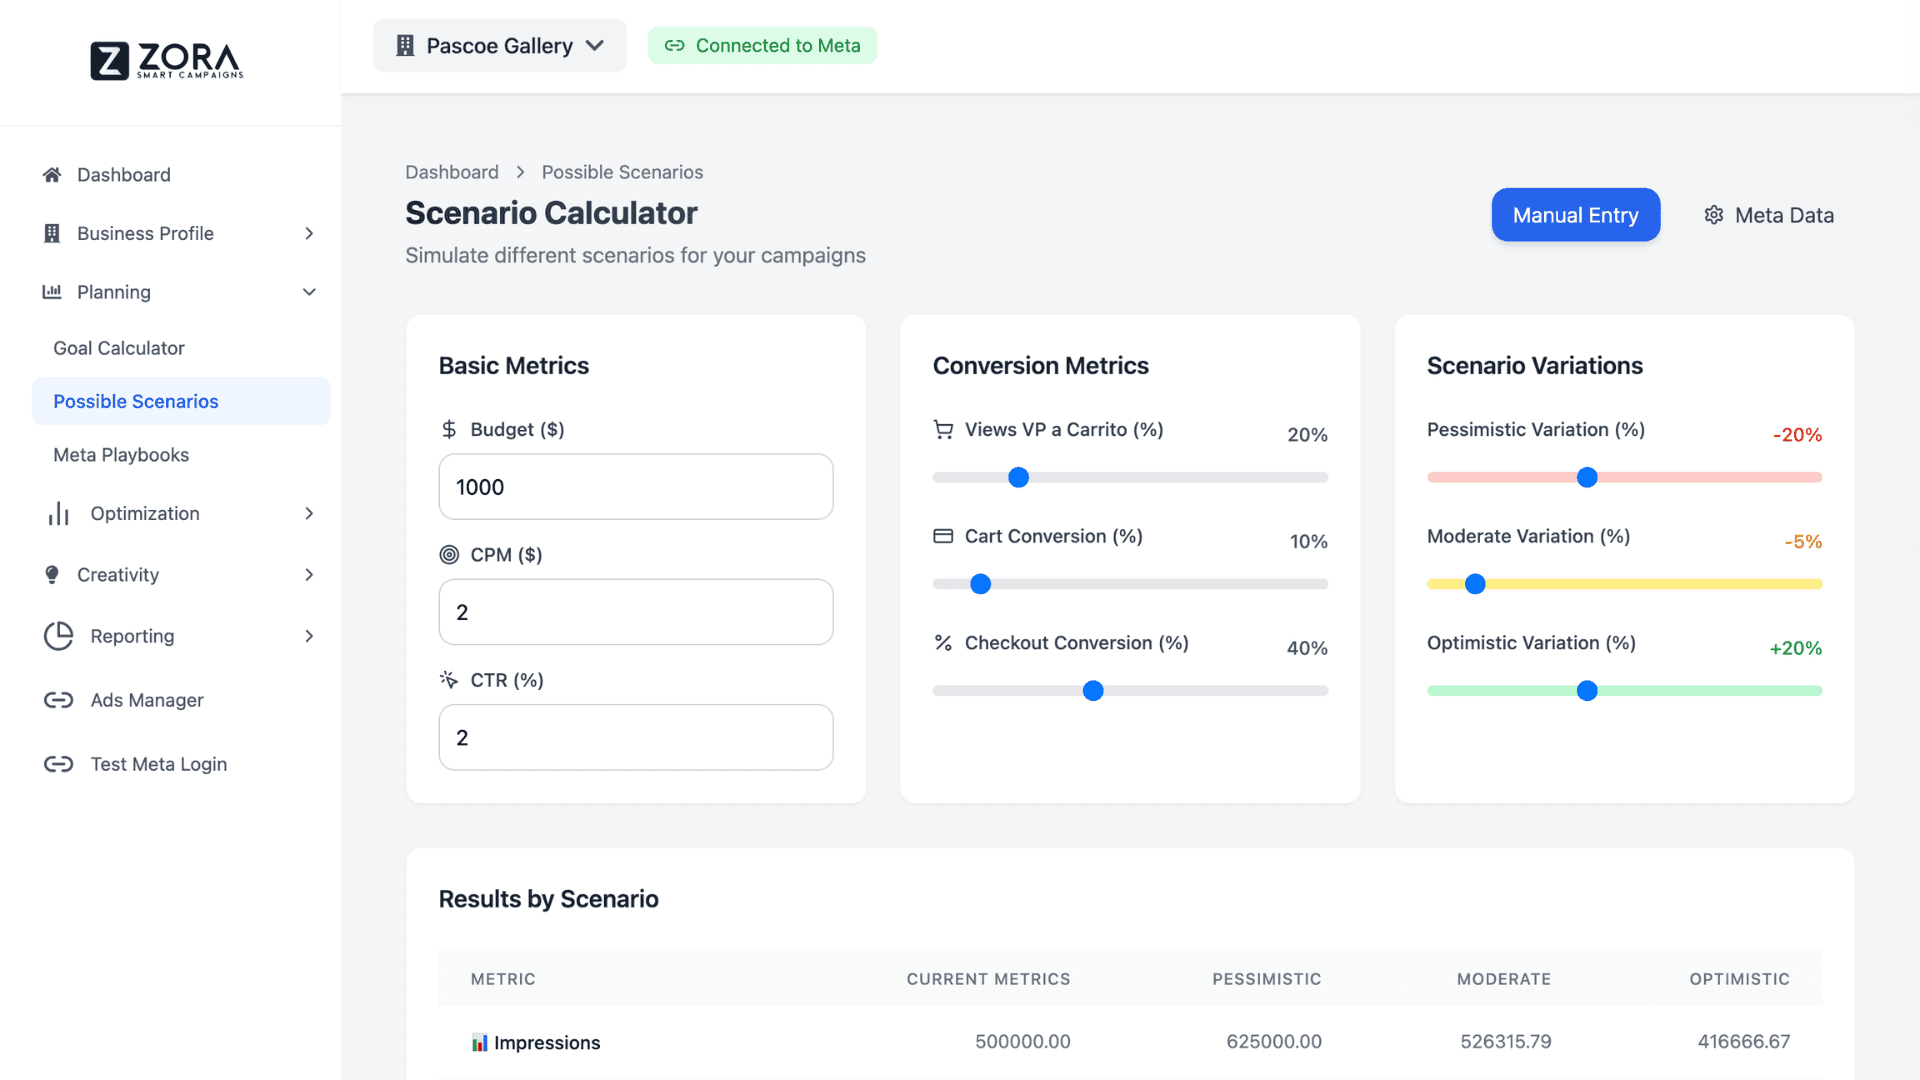
Task: Click the percent icon beside Checkout Conversion
Action: point(943,643)
